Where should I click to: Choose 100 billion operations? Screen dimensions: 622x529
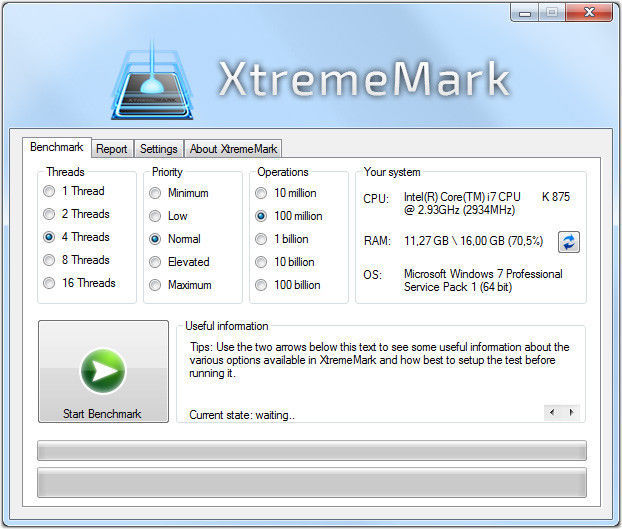click(x=288, y=285)
